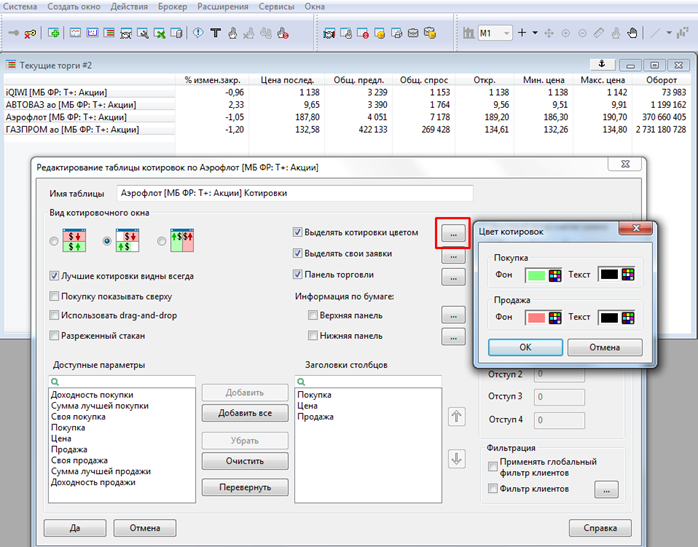The image size is (698, 547).
Task: Open the Действия menu
Action: [129, 7]
